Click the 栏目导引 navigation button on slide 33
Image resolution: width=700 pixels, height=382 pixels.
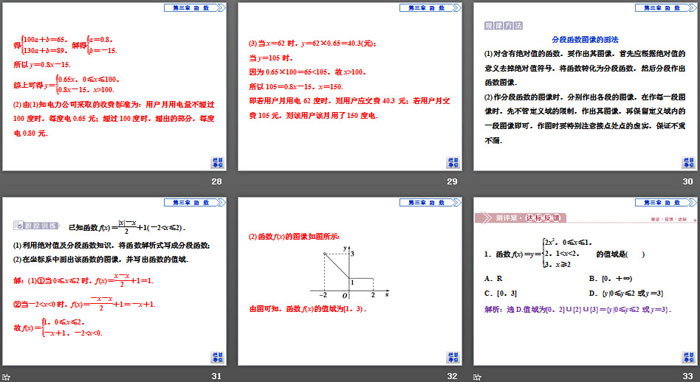[x=688, y=357]
